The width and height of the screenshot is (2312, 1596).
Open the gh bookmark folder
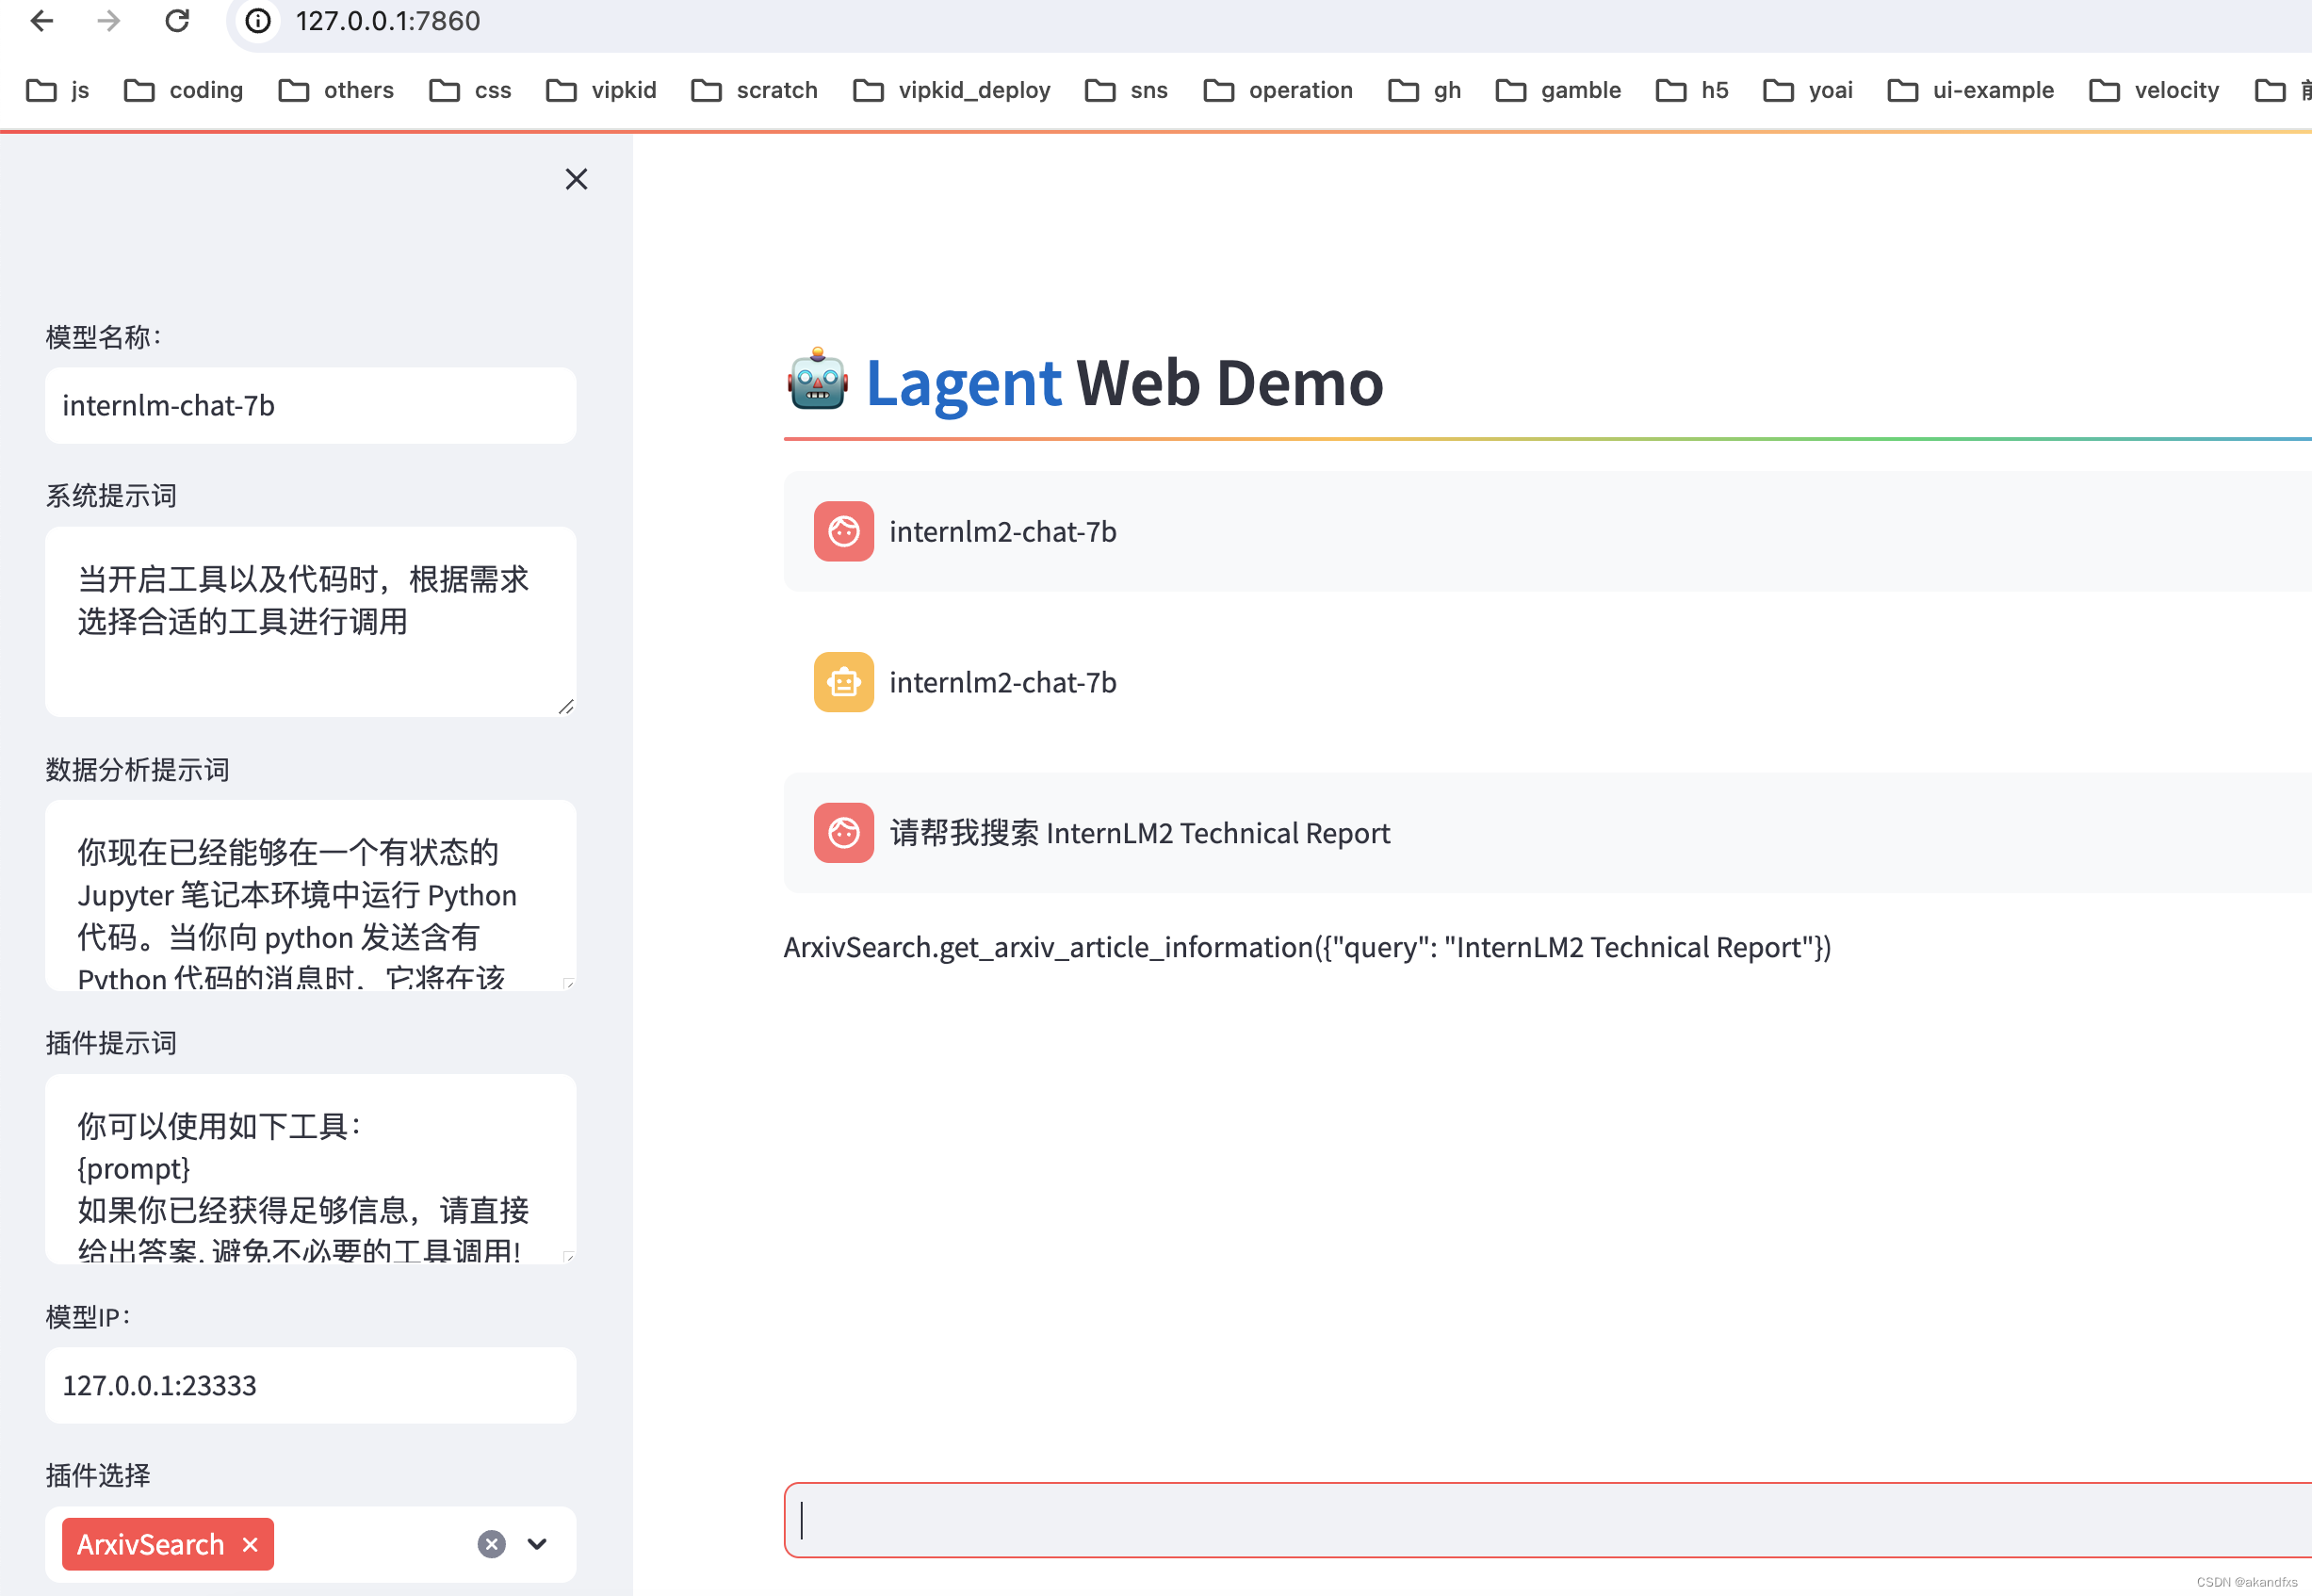(1425, 90)
